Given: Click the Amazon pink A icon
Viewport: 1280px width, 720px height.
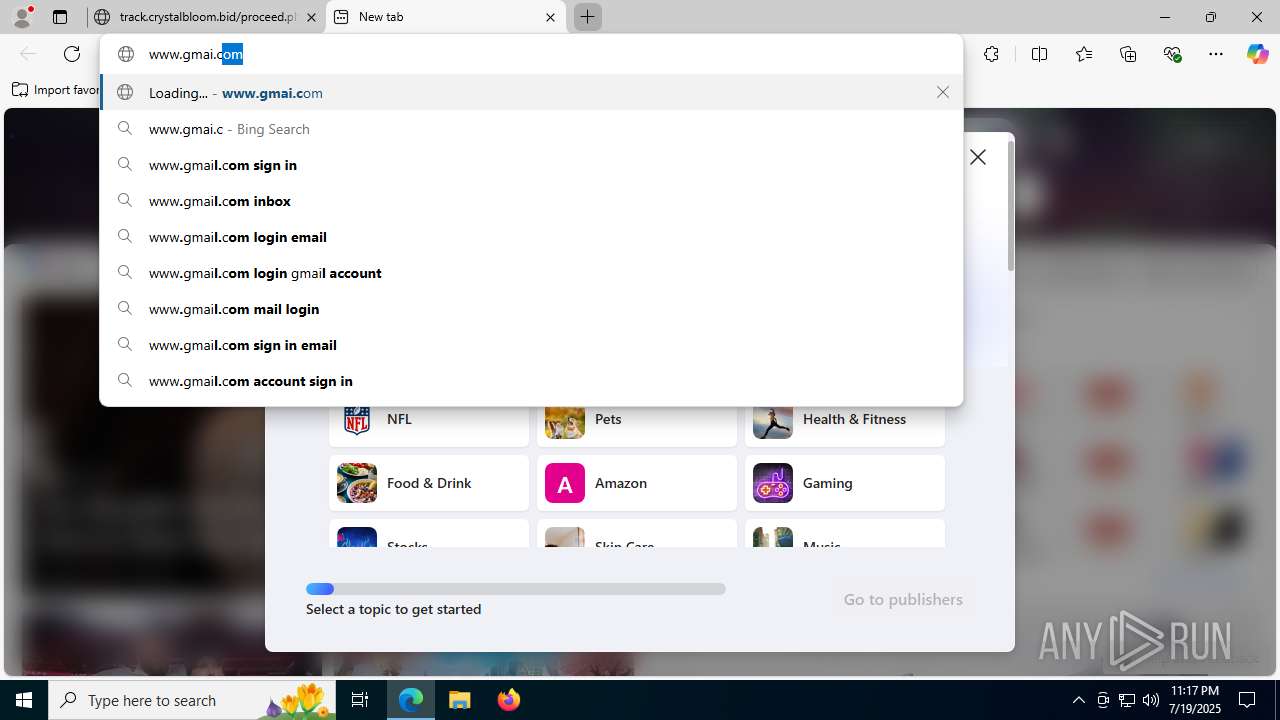Looking at the screenshot, I should click(565, 483).
